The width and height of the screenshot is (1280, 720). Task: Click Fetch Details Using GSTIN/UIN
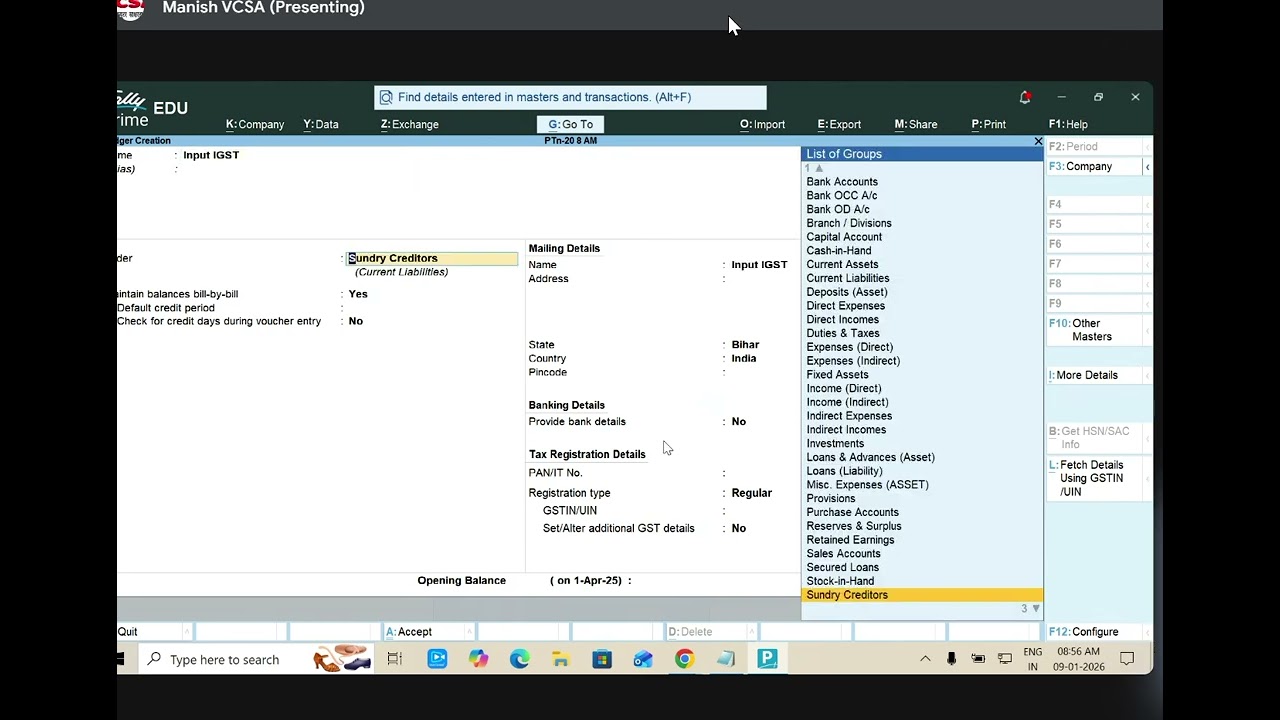click(x=1094, y=478)
